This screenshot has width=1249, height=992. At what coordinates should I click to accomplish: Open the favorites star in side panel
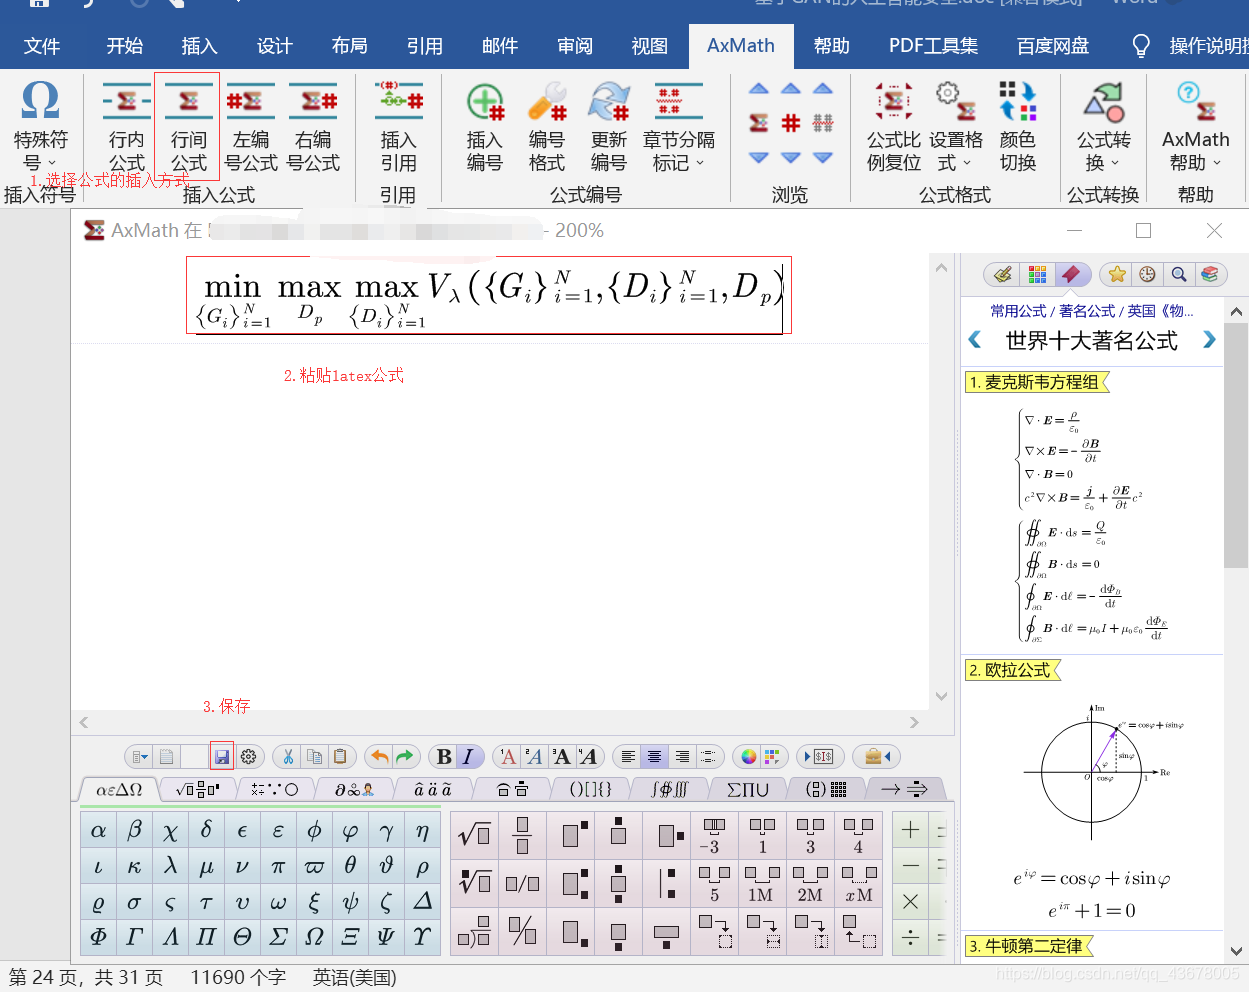click(1117, 274)
